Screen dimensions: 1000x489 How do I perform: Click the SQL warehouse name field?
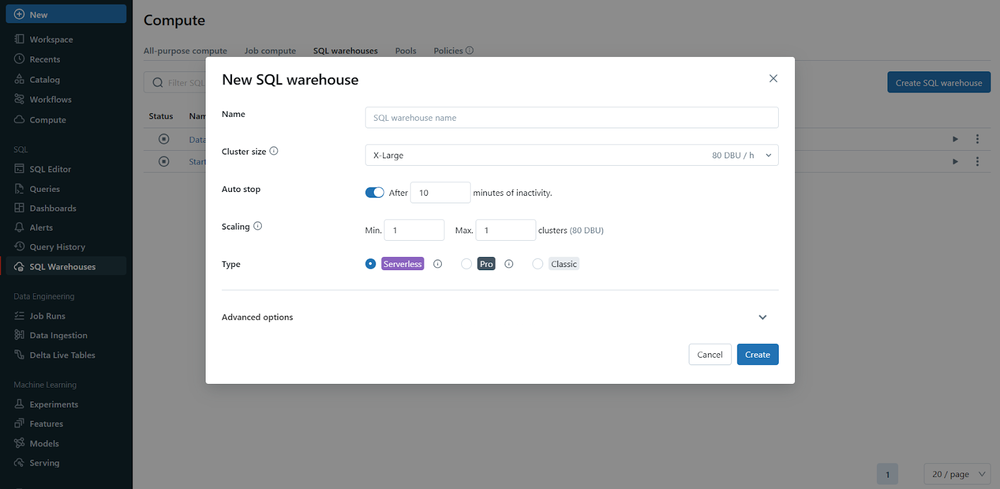tap(571, 118)
